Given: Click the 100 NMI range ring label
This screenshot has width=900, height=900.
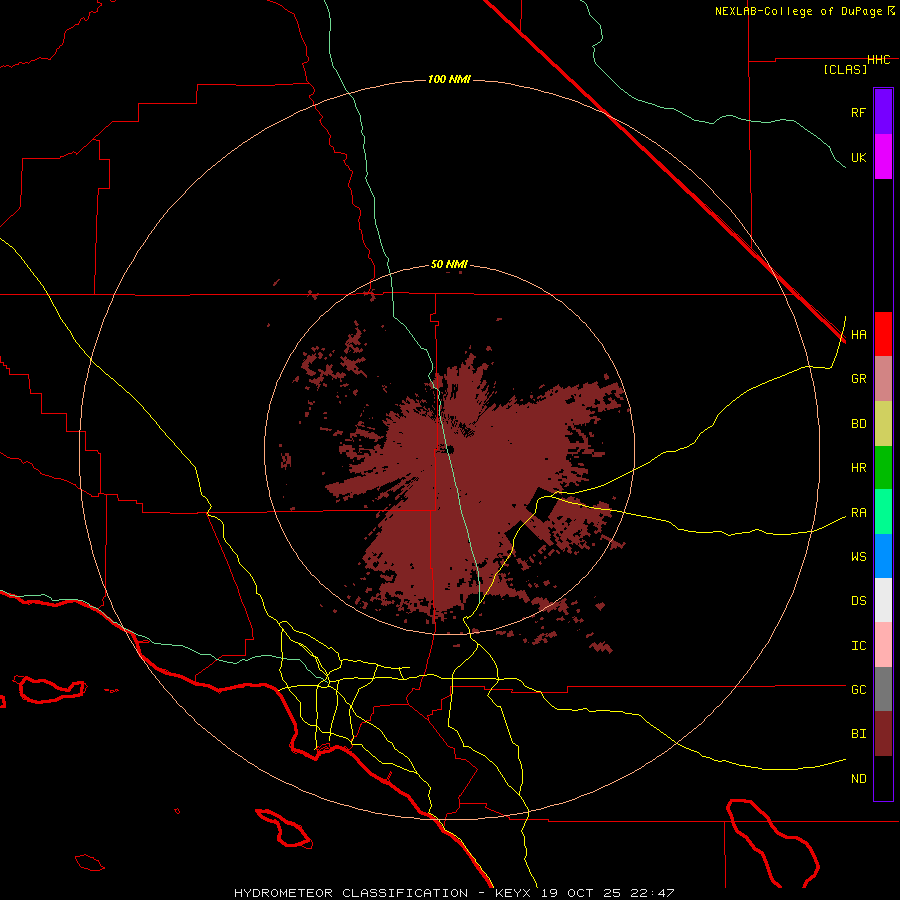Looking at the screenshot, I should click(449, 79).
